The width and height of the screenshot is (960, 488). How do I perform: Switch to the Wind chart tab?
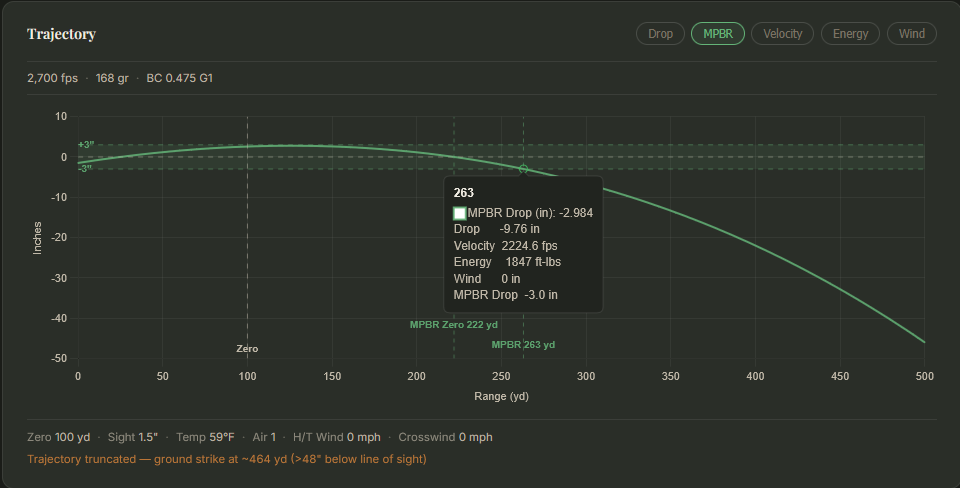click(x=912, y=34)
